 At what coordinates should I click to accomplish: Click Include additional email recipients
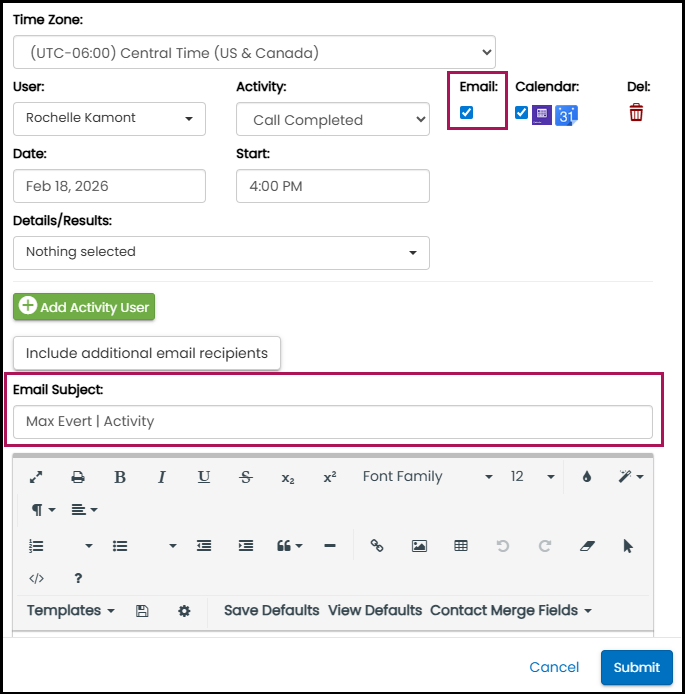(147, 353)
